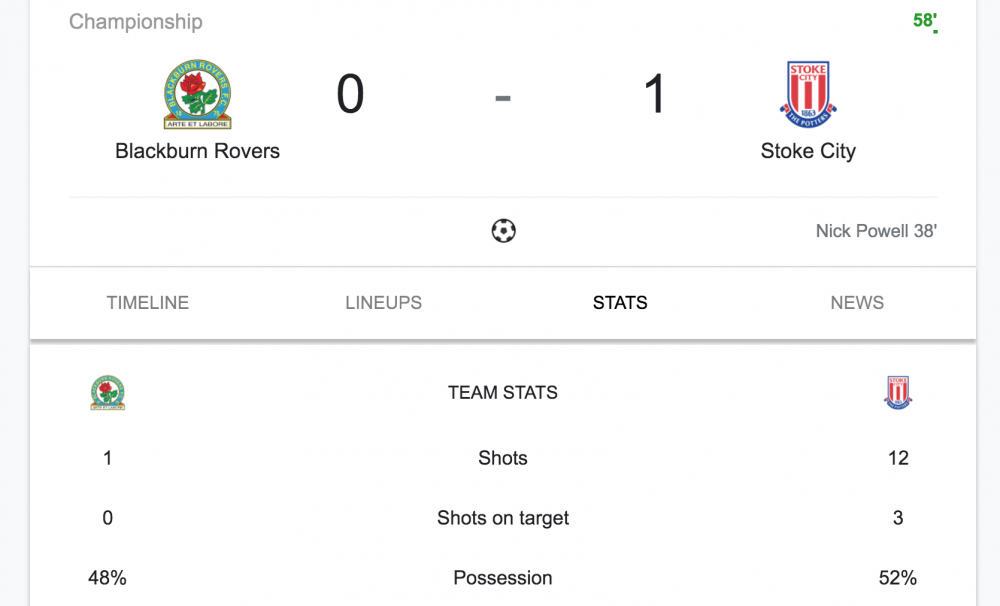Click the large Blackburn Rovers crest
The width and height of the screenshot is (1000, 606).
197,95
